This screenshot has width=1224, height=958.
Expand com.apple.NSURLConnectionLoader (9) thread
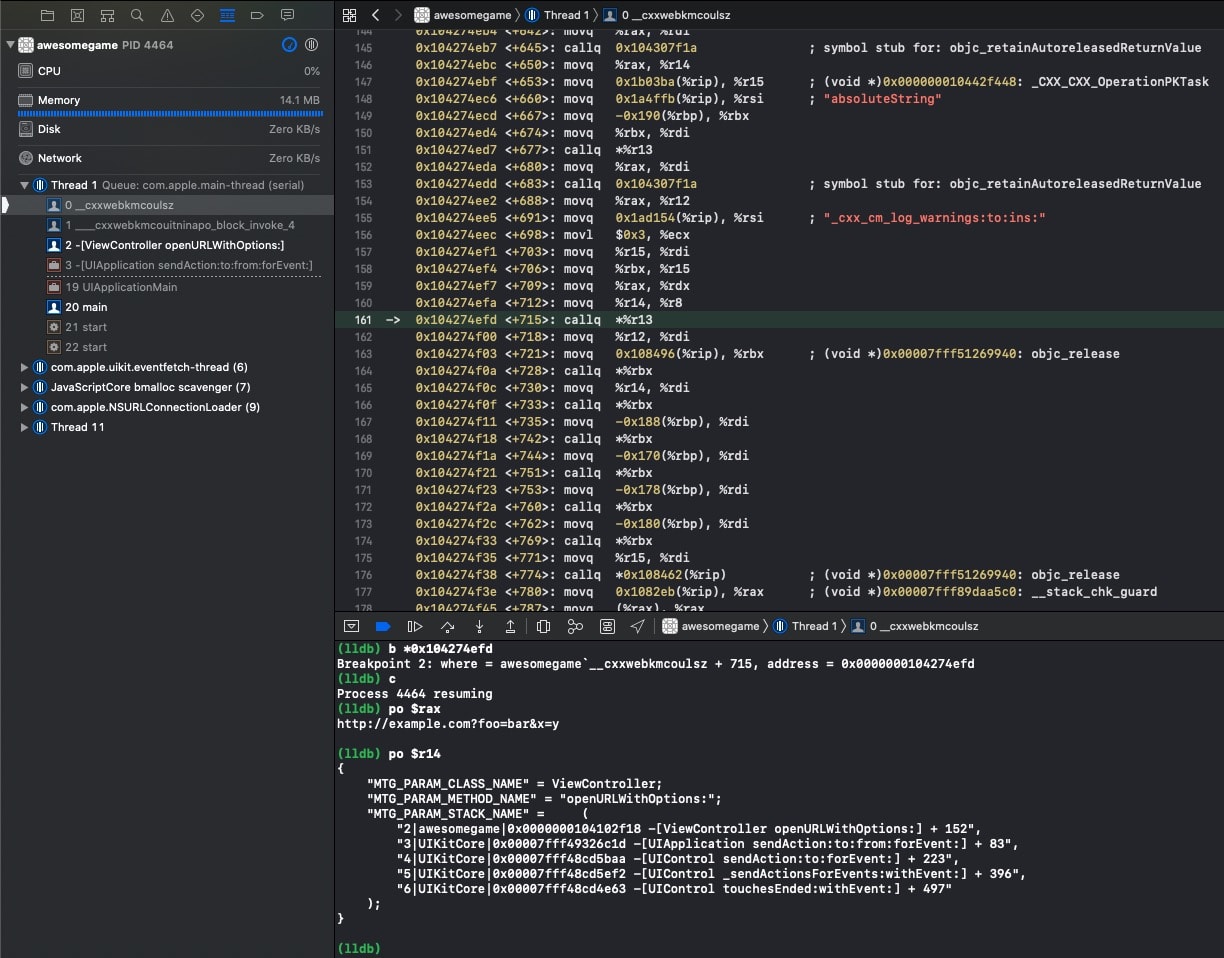coord(24,407)
